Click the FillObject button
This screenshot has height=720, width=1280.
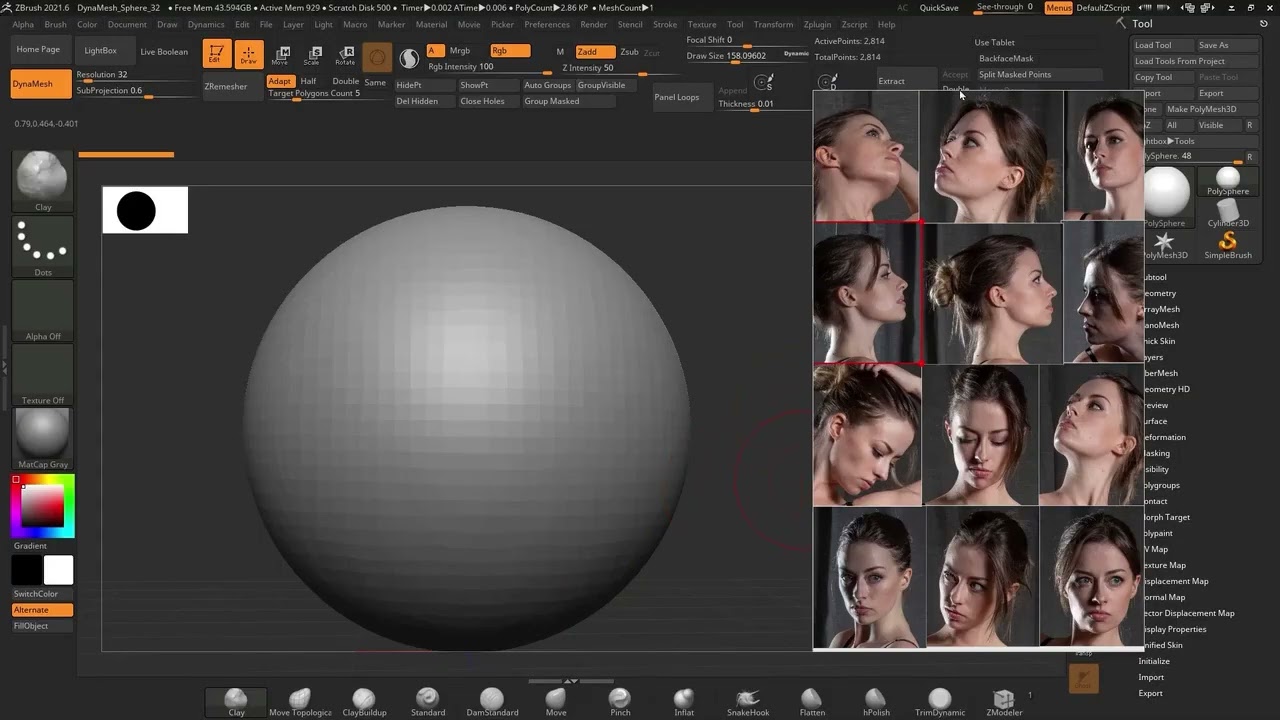(x=42, y=626)
